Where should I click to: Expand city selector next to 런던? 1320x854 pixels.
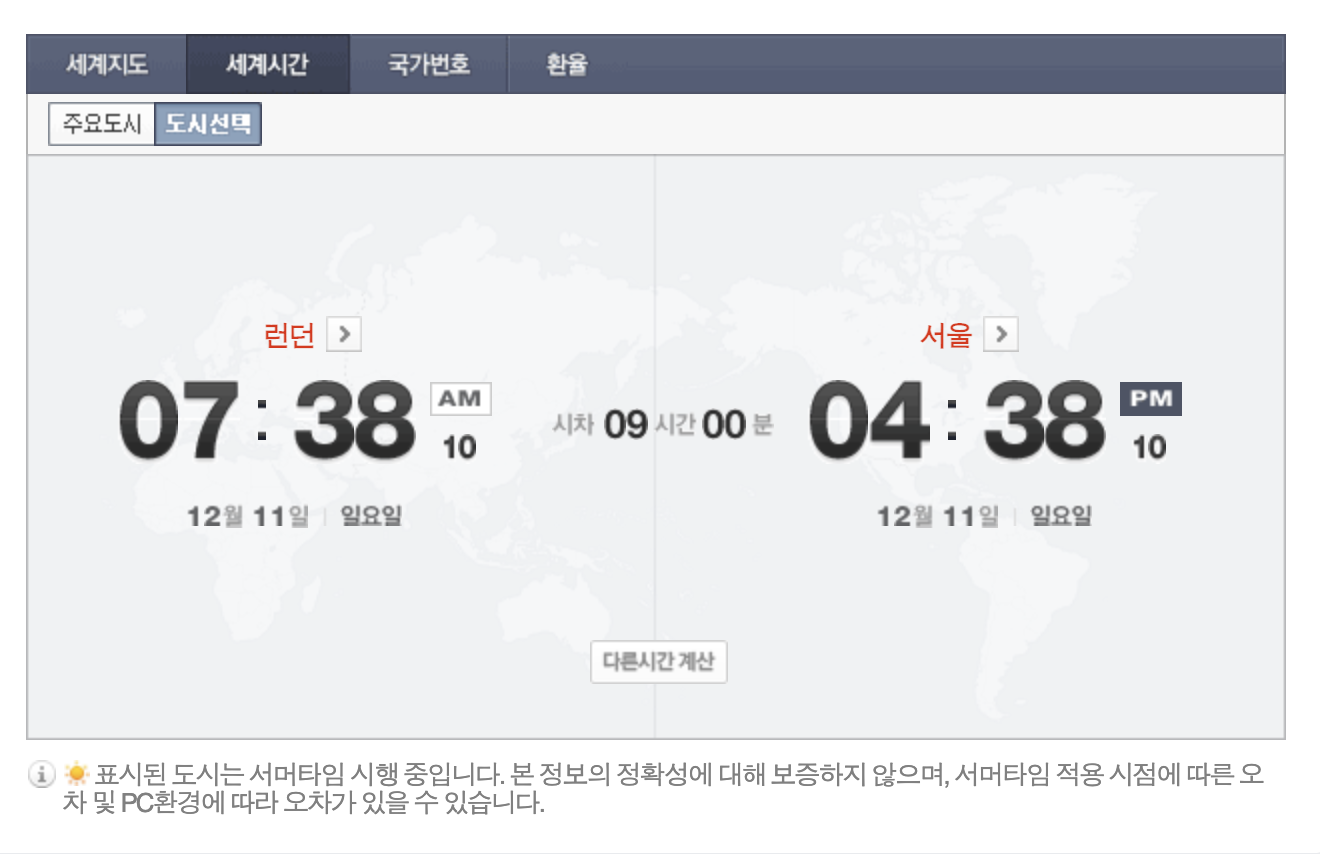tap(343, 335)
